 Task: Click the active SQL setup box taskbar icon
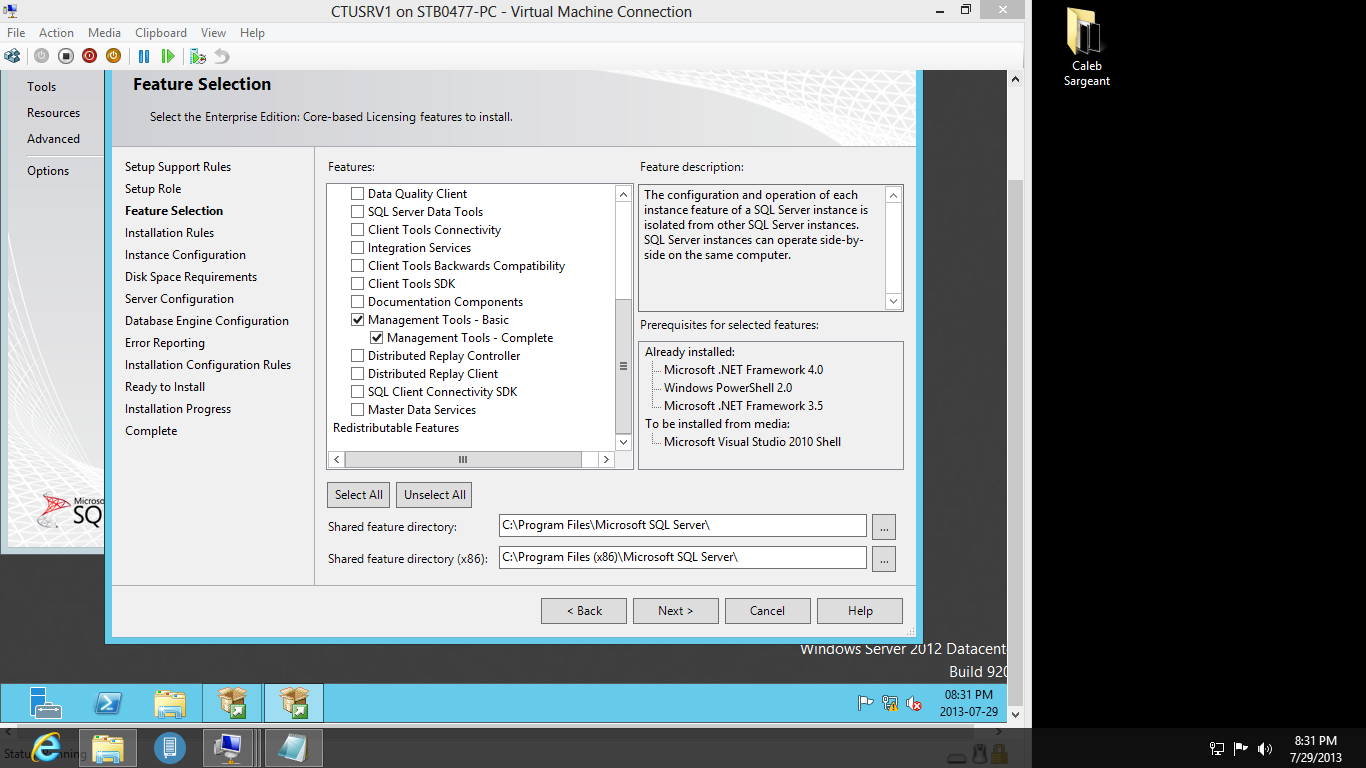pos(294,703)
